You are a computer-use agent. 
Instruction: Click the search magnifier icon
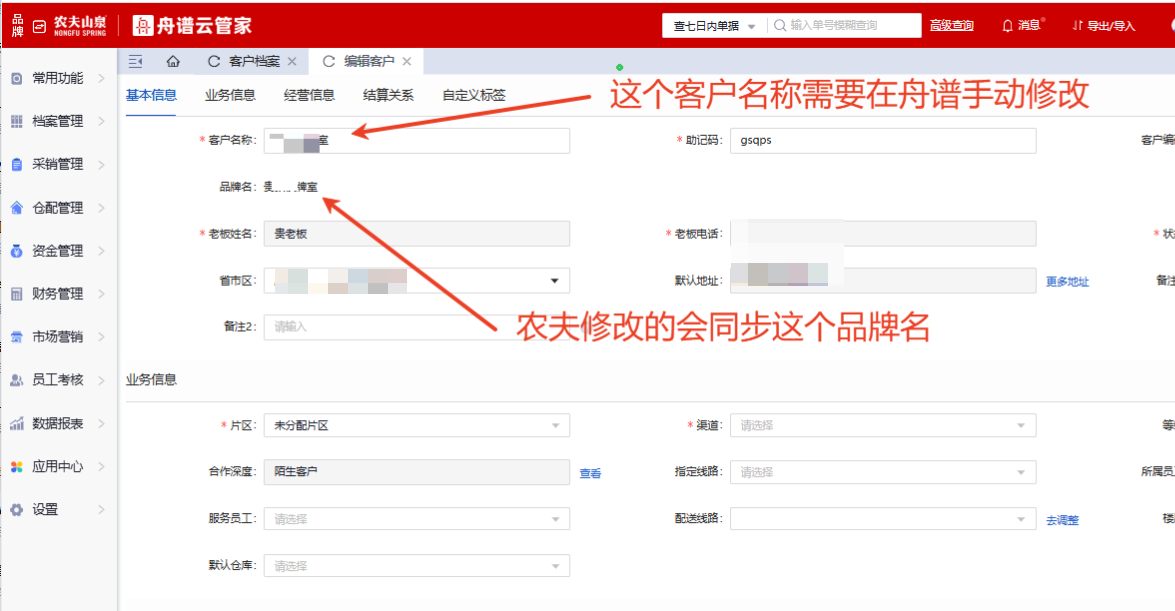coord(779,26)
